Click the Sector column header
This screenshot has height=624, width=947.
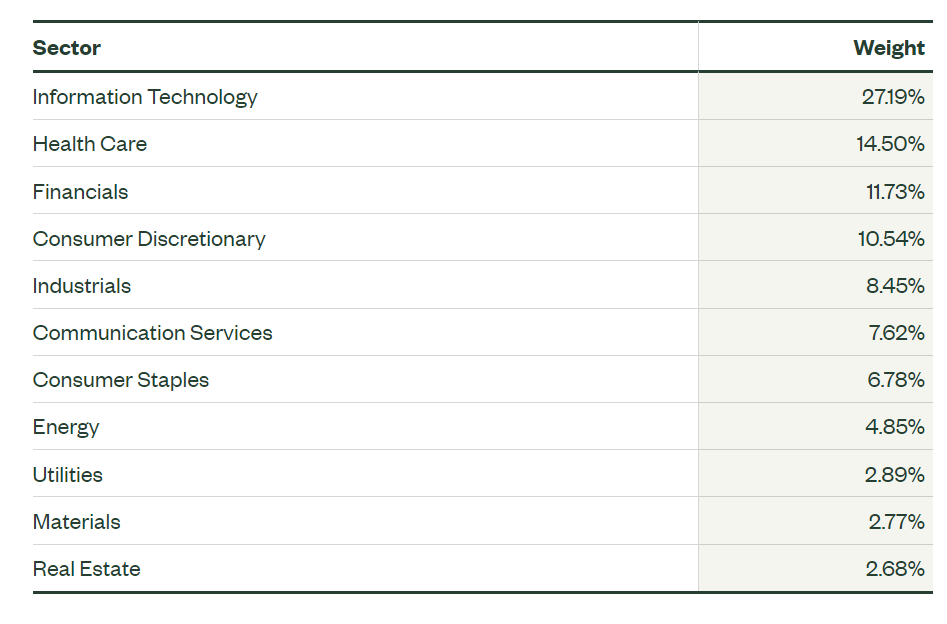(66, 48)
